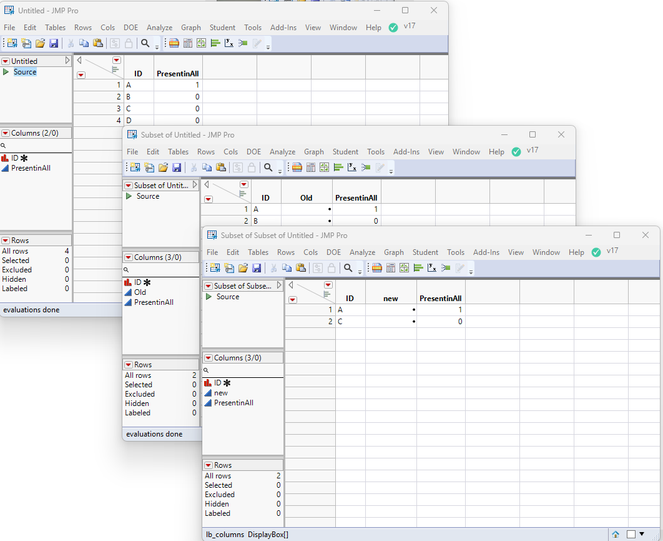
Task: Click Save icon in Subset of Untitled window toolbar
Action: tap(176, 168)
